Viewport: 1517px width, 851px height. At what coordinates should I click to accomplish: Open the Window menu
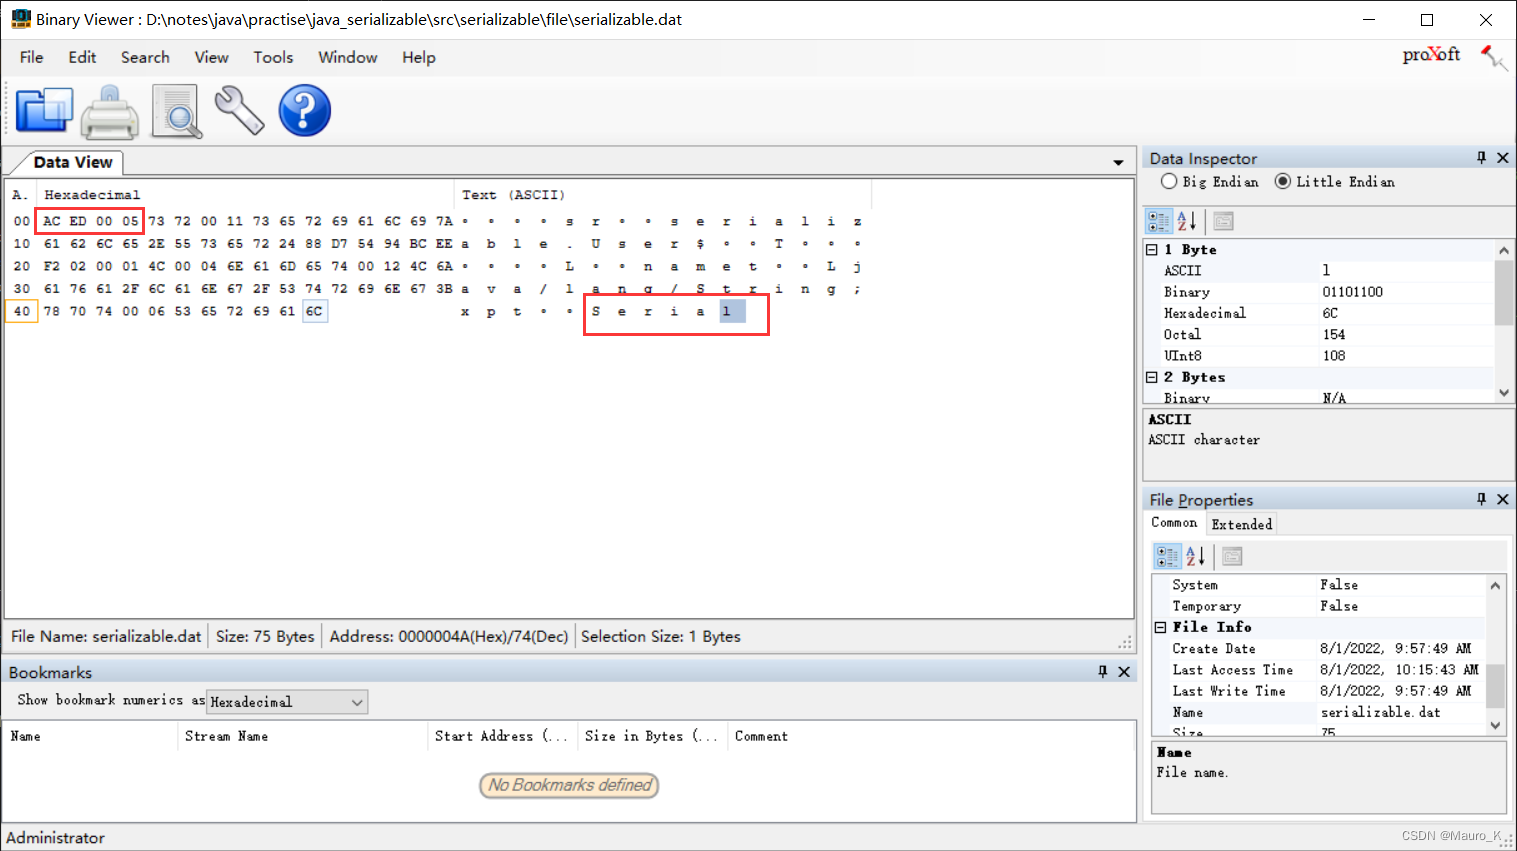click(x=348, y=57)
